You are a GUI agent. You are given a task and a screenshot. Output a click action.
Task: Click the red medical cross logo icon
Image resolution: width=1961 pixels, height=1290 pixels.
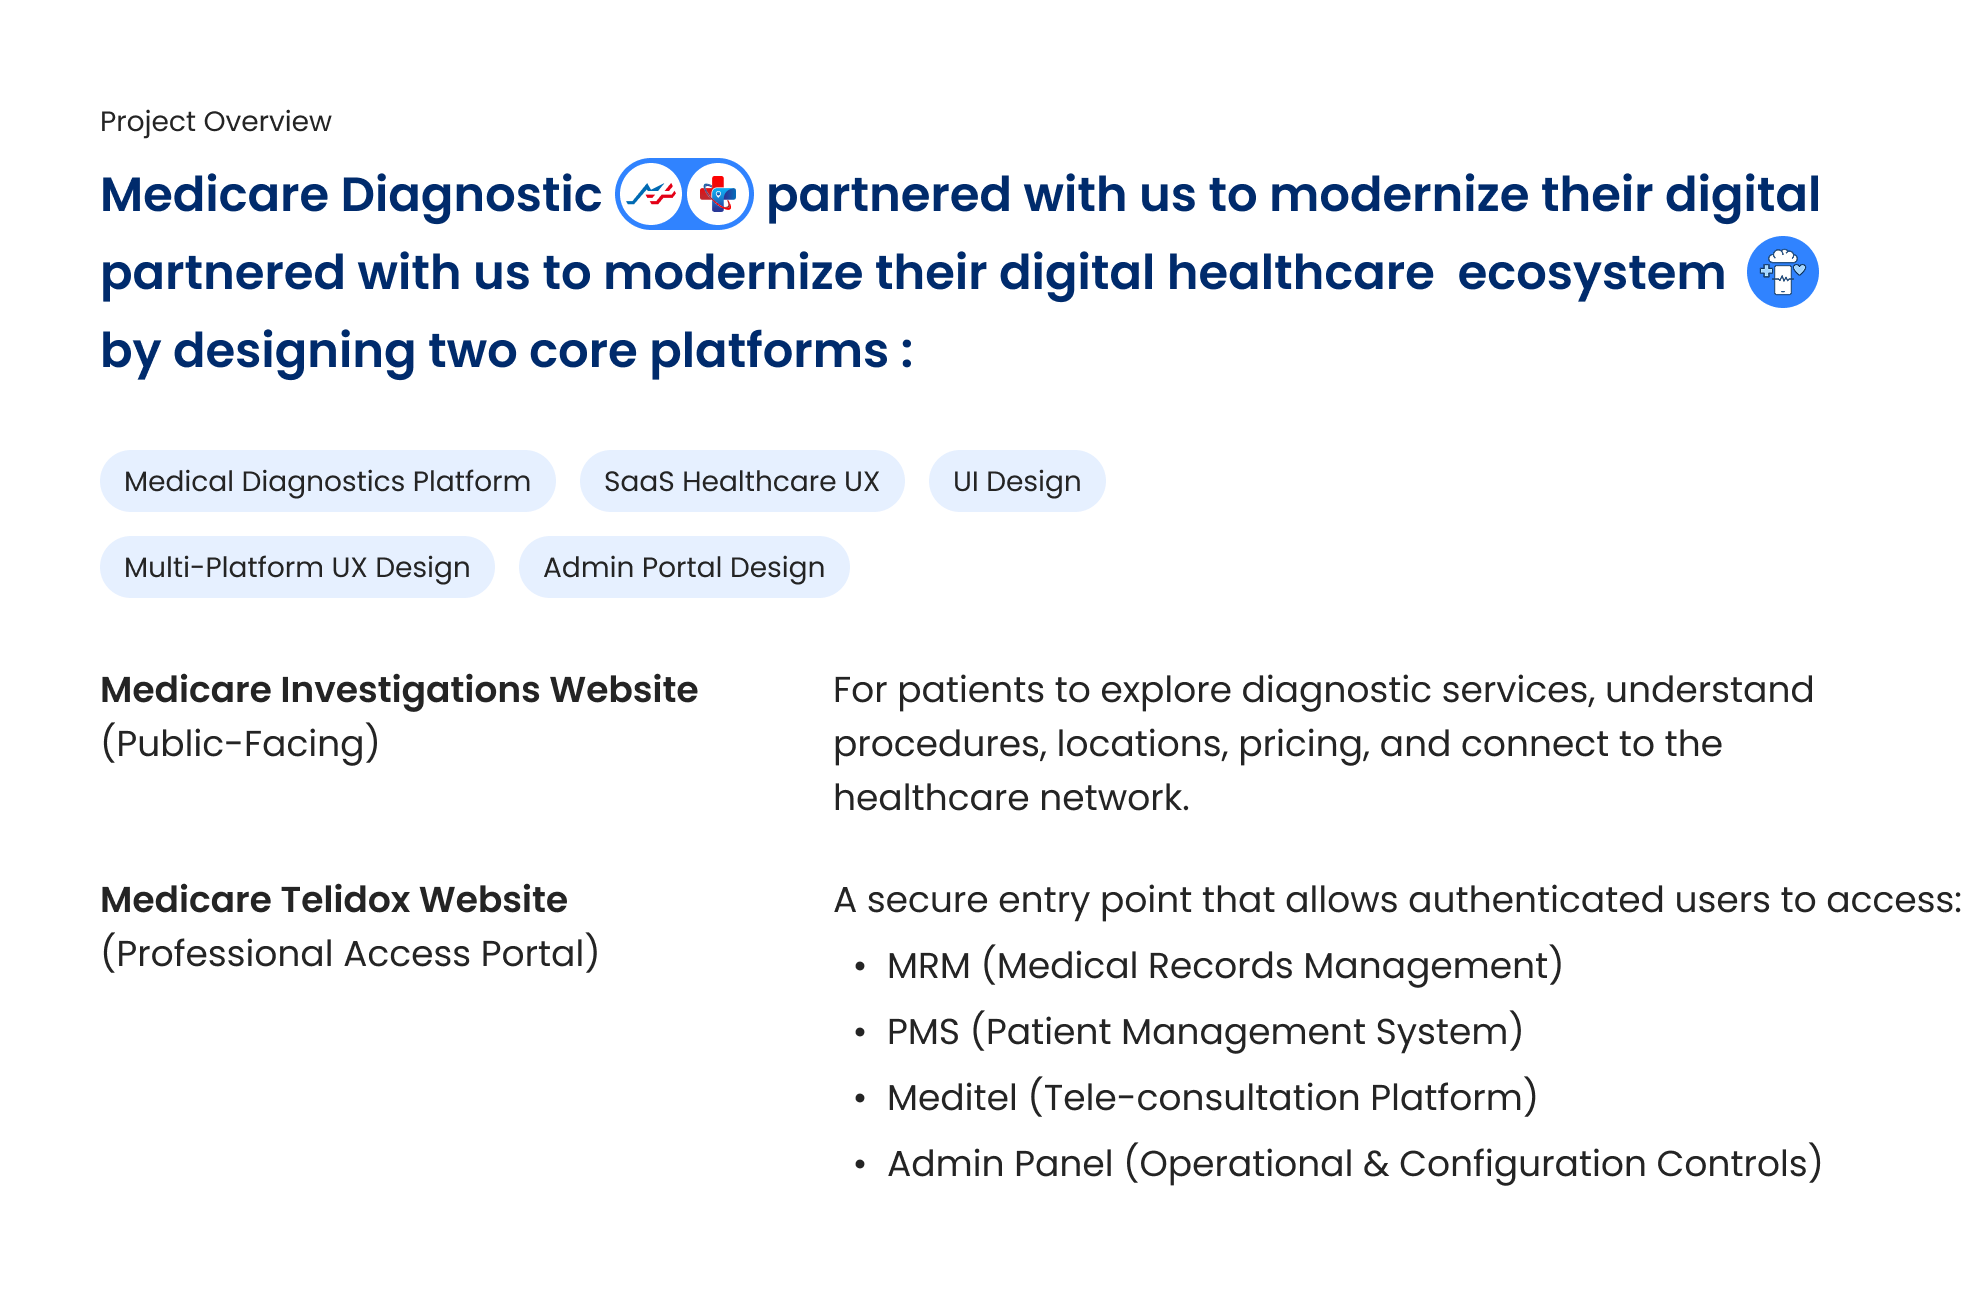pyautogui.click(x=718, y=194)
